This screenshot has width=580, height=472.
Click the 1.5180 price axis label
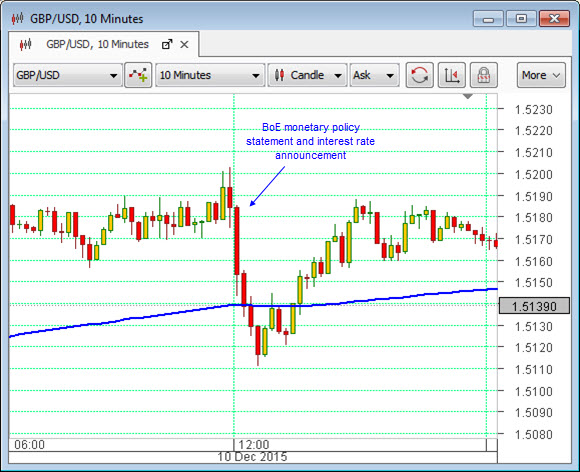coord(533,218)
